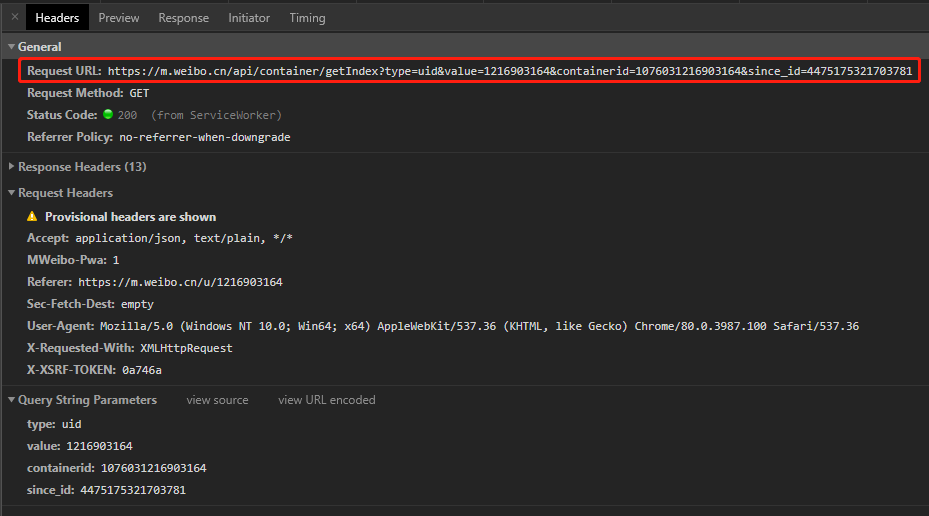Click 'value: 1216903164' parameter
Image resolution: width=929 pixels, height=516 pixels.
(79, 446)
